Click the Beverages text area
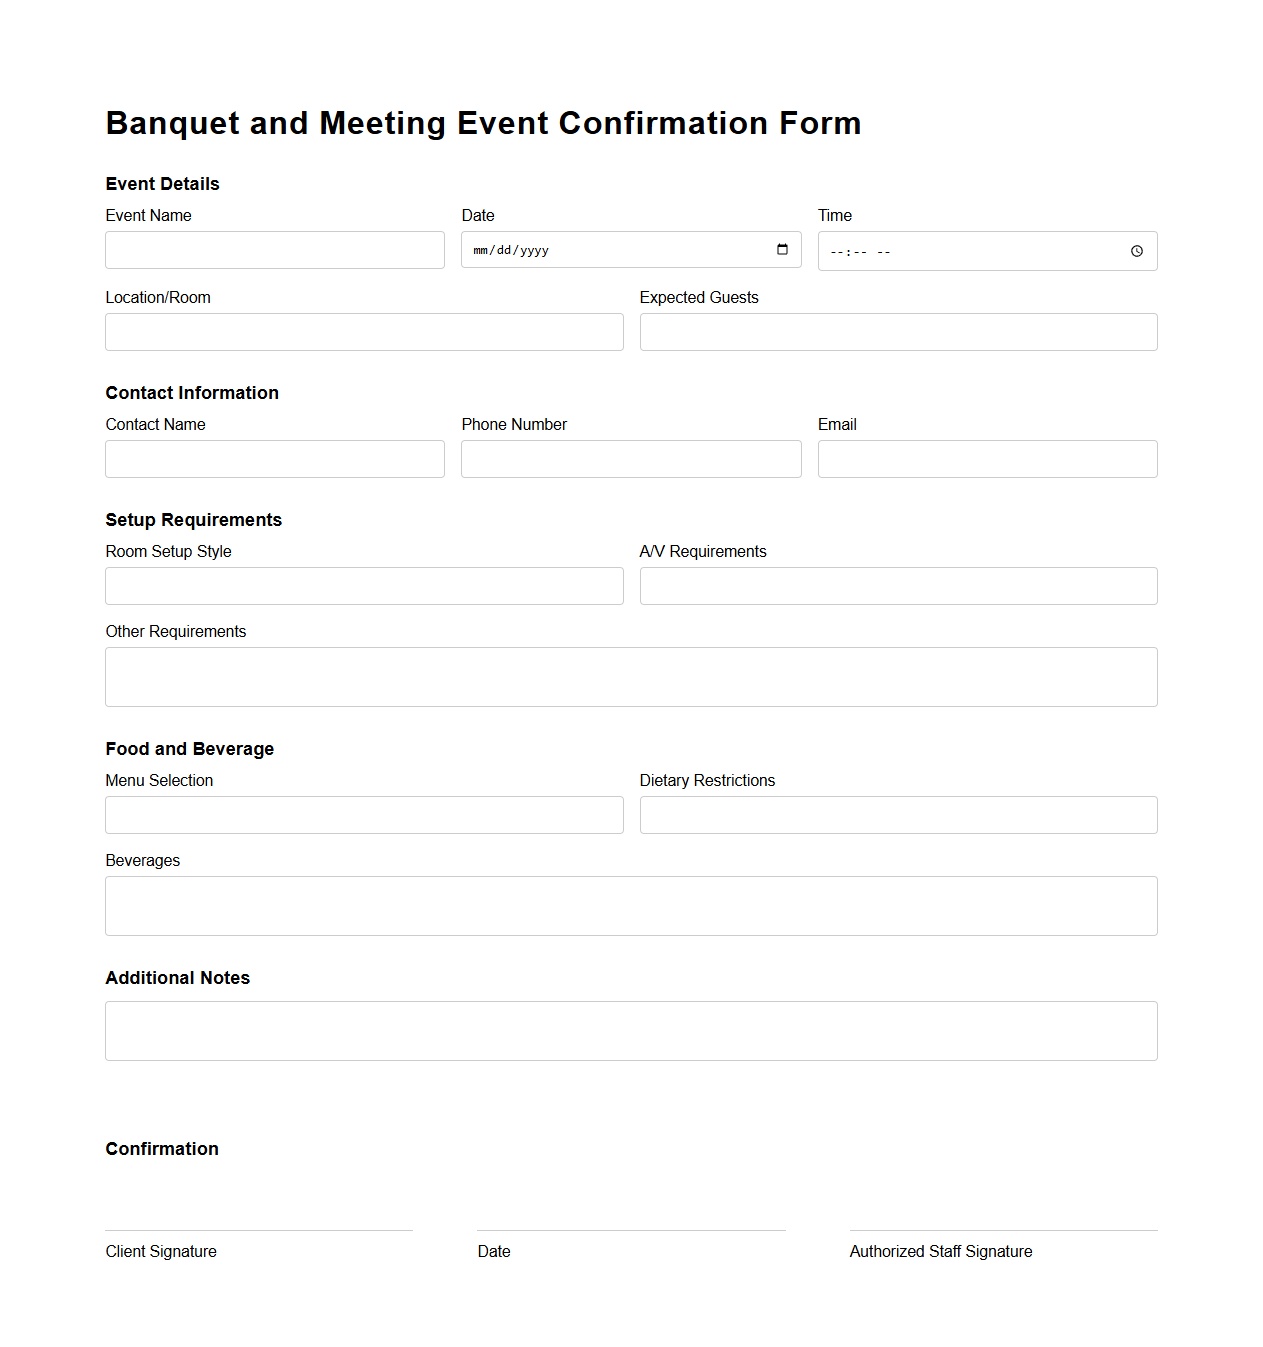Viewport: 1263px width, 1347px height. (630, 905)
